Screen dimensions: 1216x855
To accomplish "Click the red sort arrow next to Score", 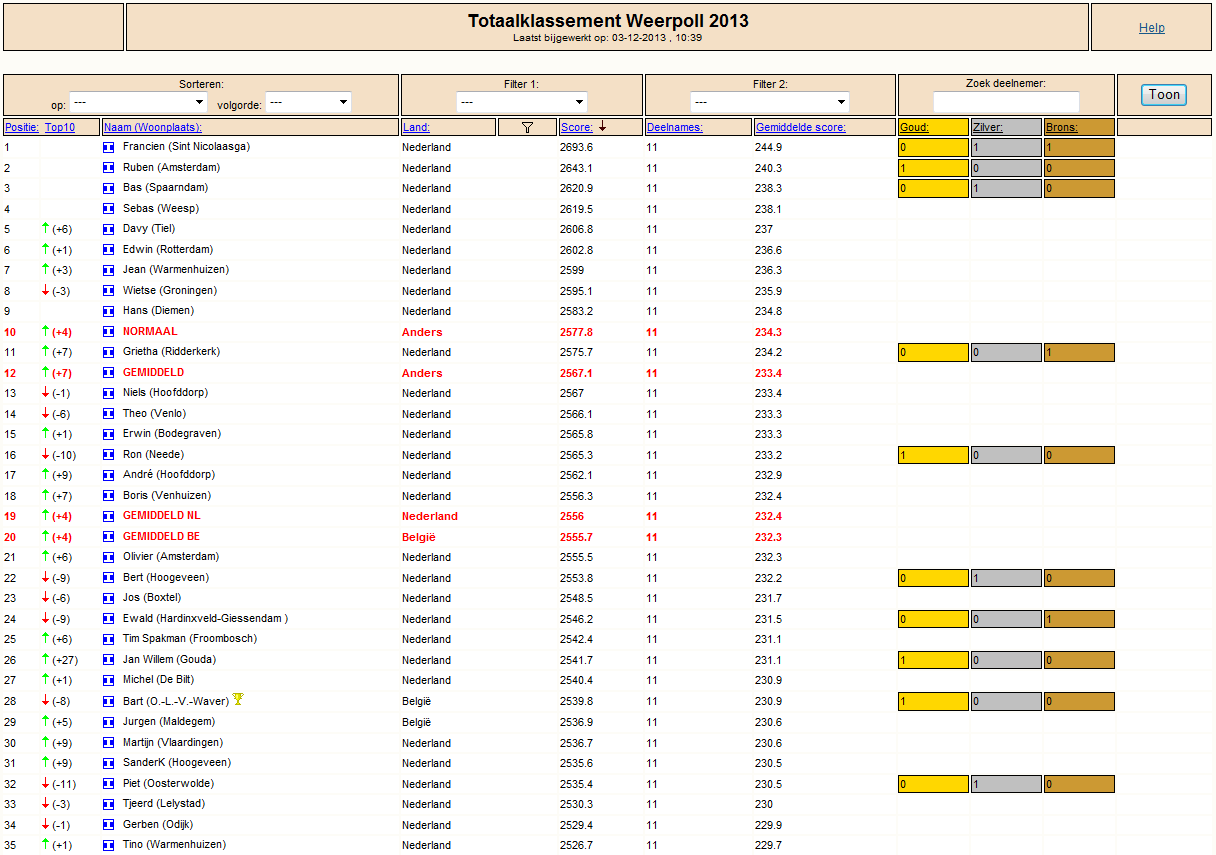I will [603, 127].
